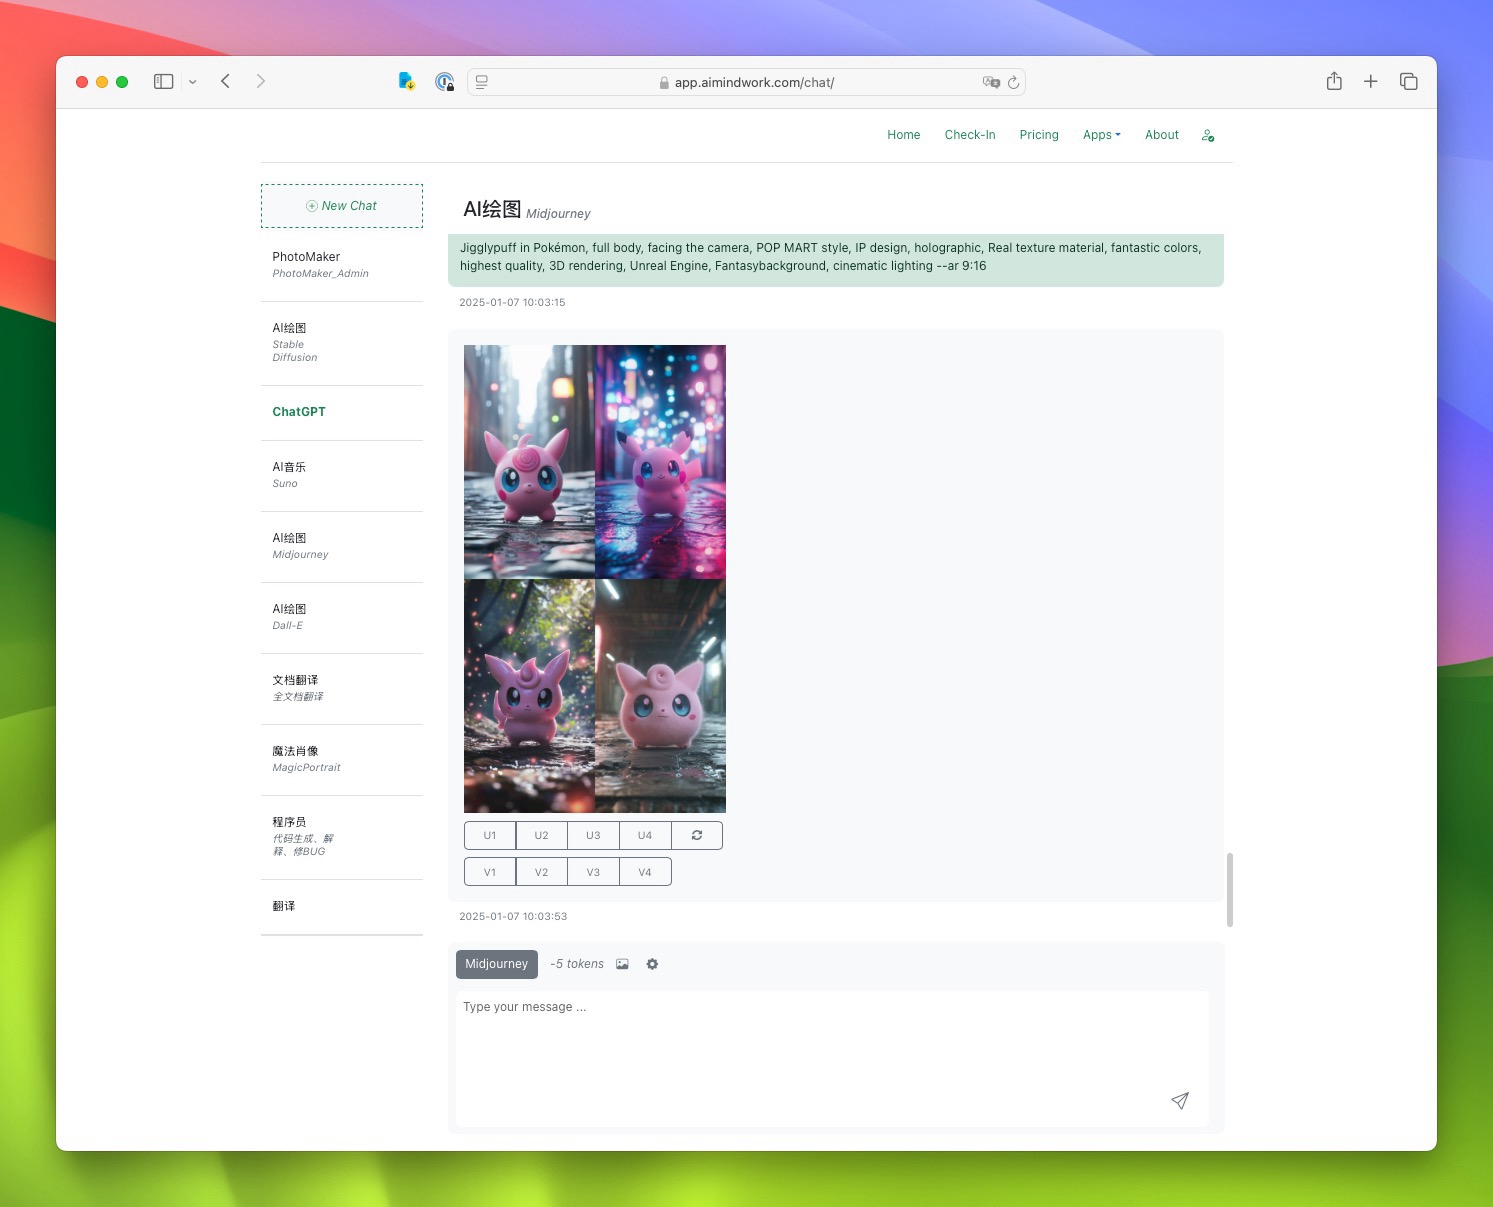Upscale image two with U2
Screen dimensions: 1493x1207
542,836
